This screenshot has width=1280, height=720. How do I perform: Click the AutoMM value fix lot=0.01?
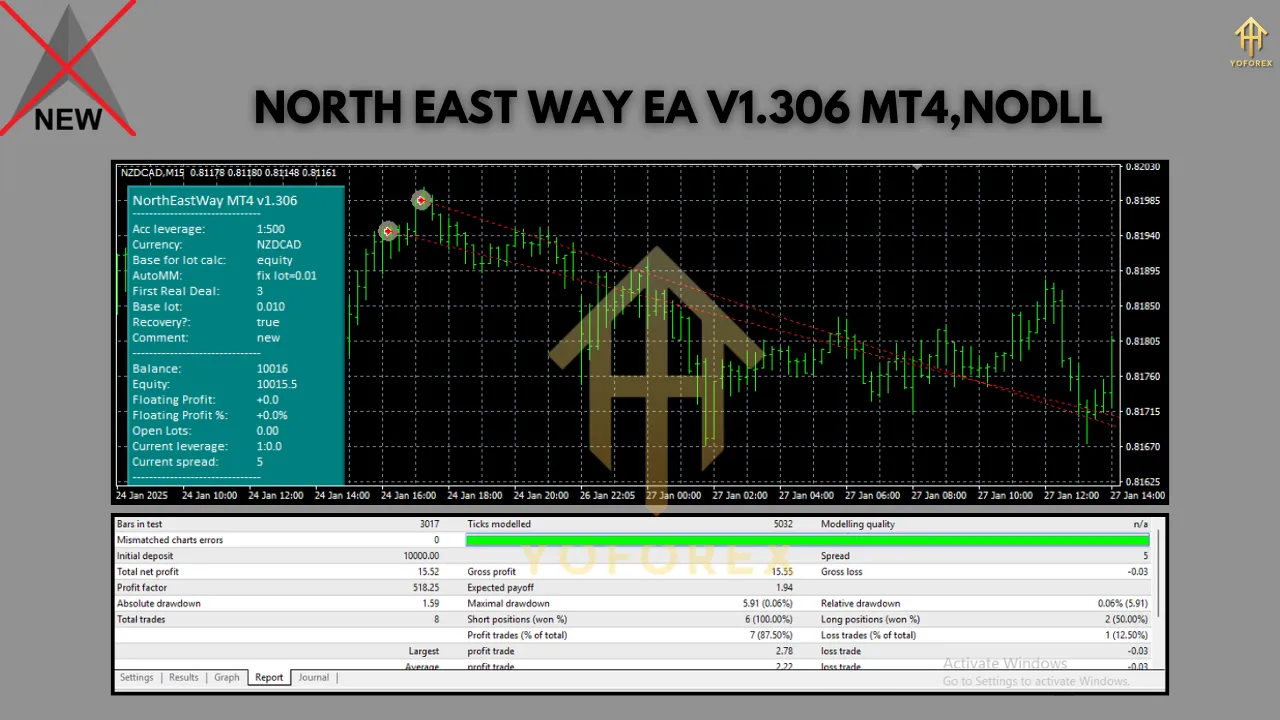pyautogui.click(x=286, y=275)
